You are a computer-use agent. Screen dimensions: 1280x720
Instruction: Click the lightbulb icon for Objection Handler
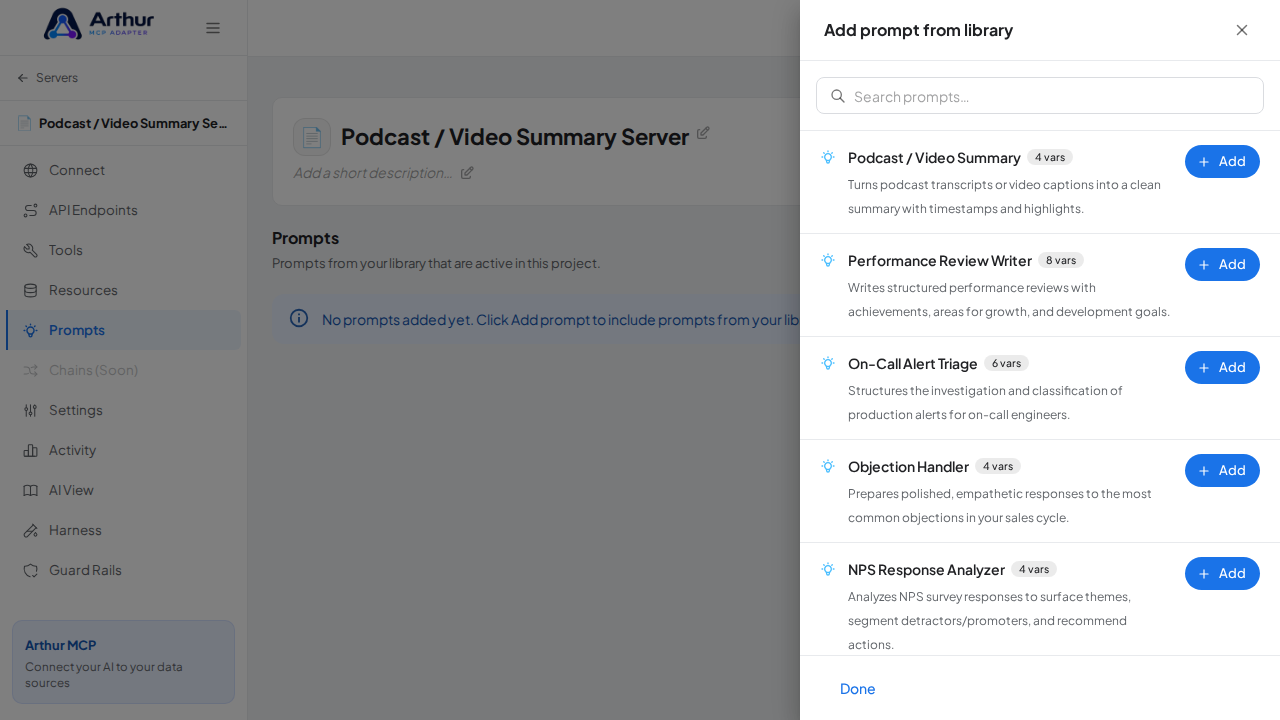828,466
